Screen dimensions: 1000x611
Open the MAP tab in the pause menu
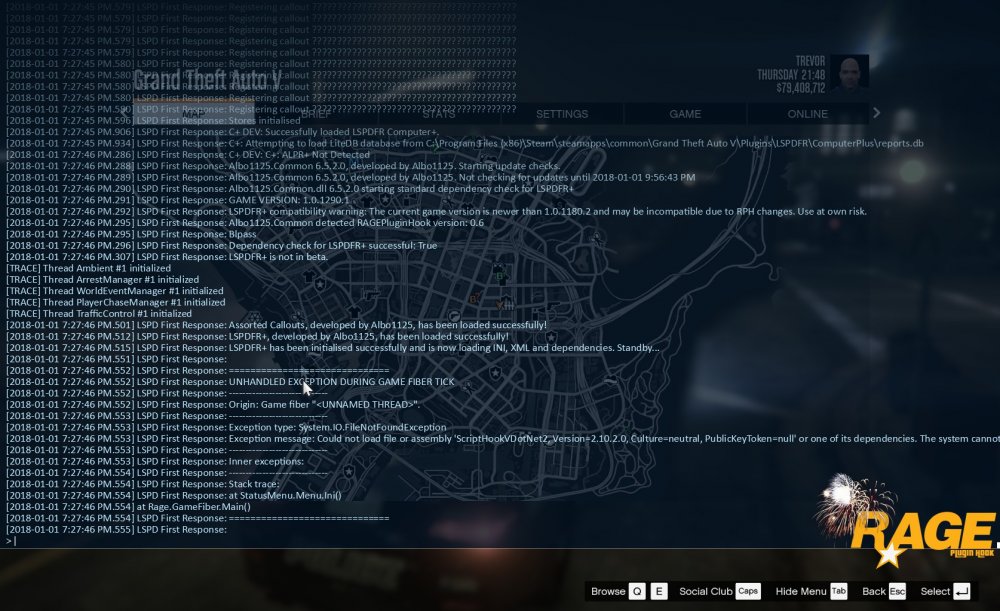point(194,114)
